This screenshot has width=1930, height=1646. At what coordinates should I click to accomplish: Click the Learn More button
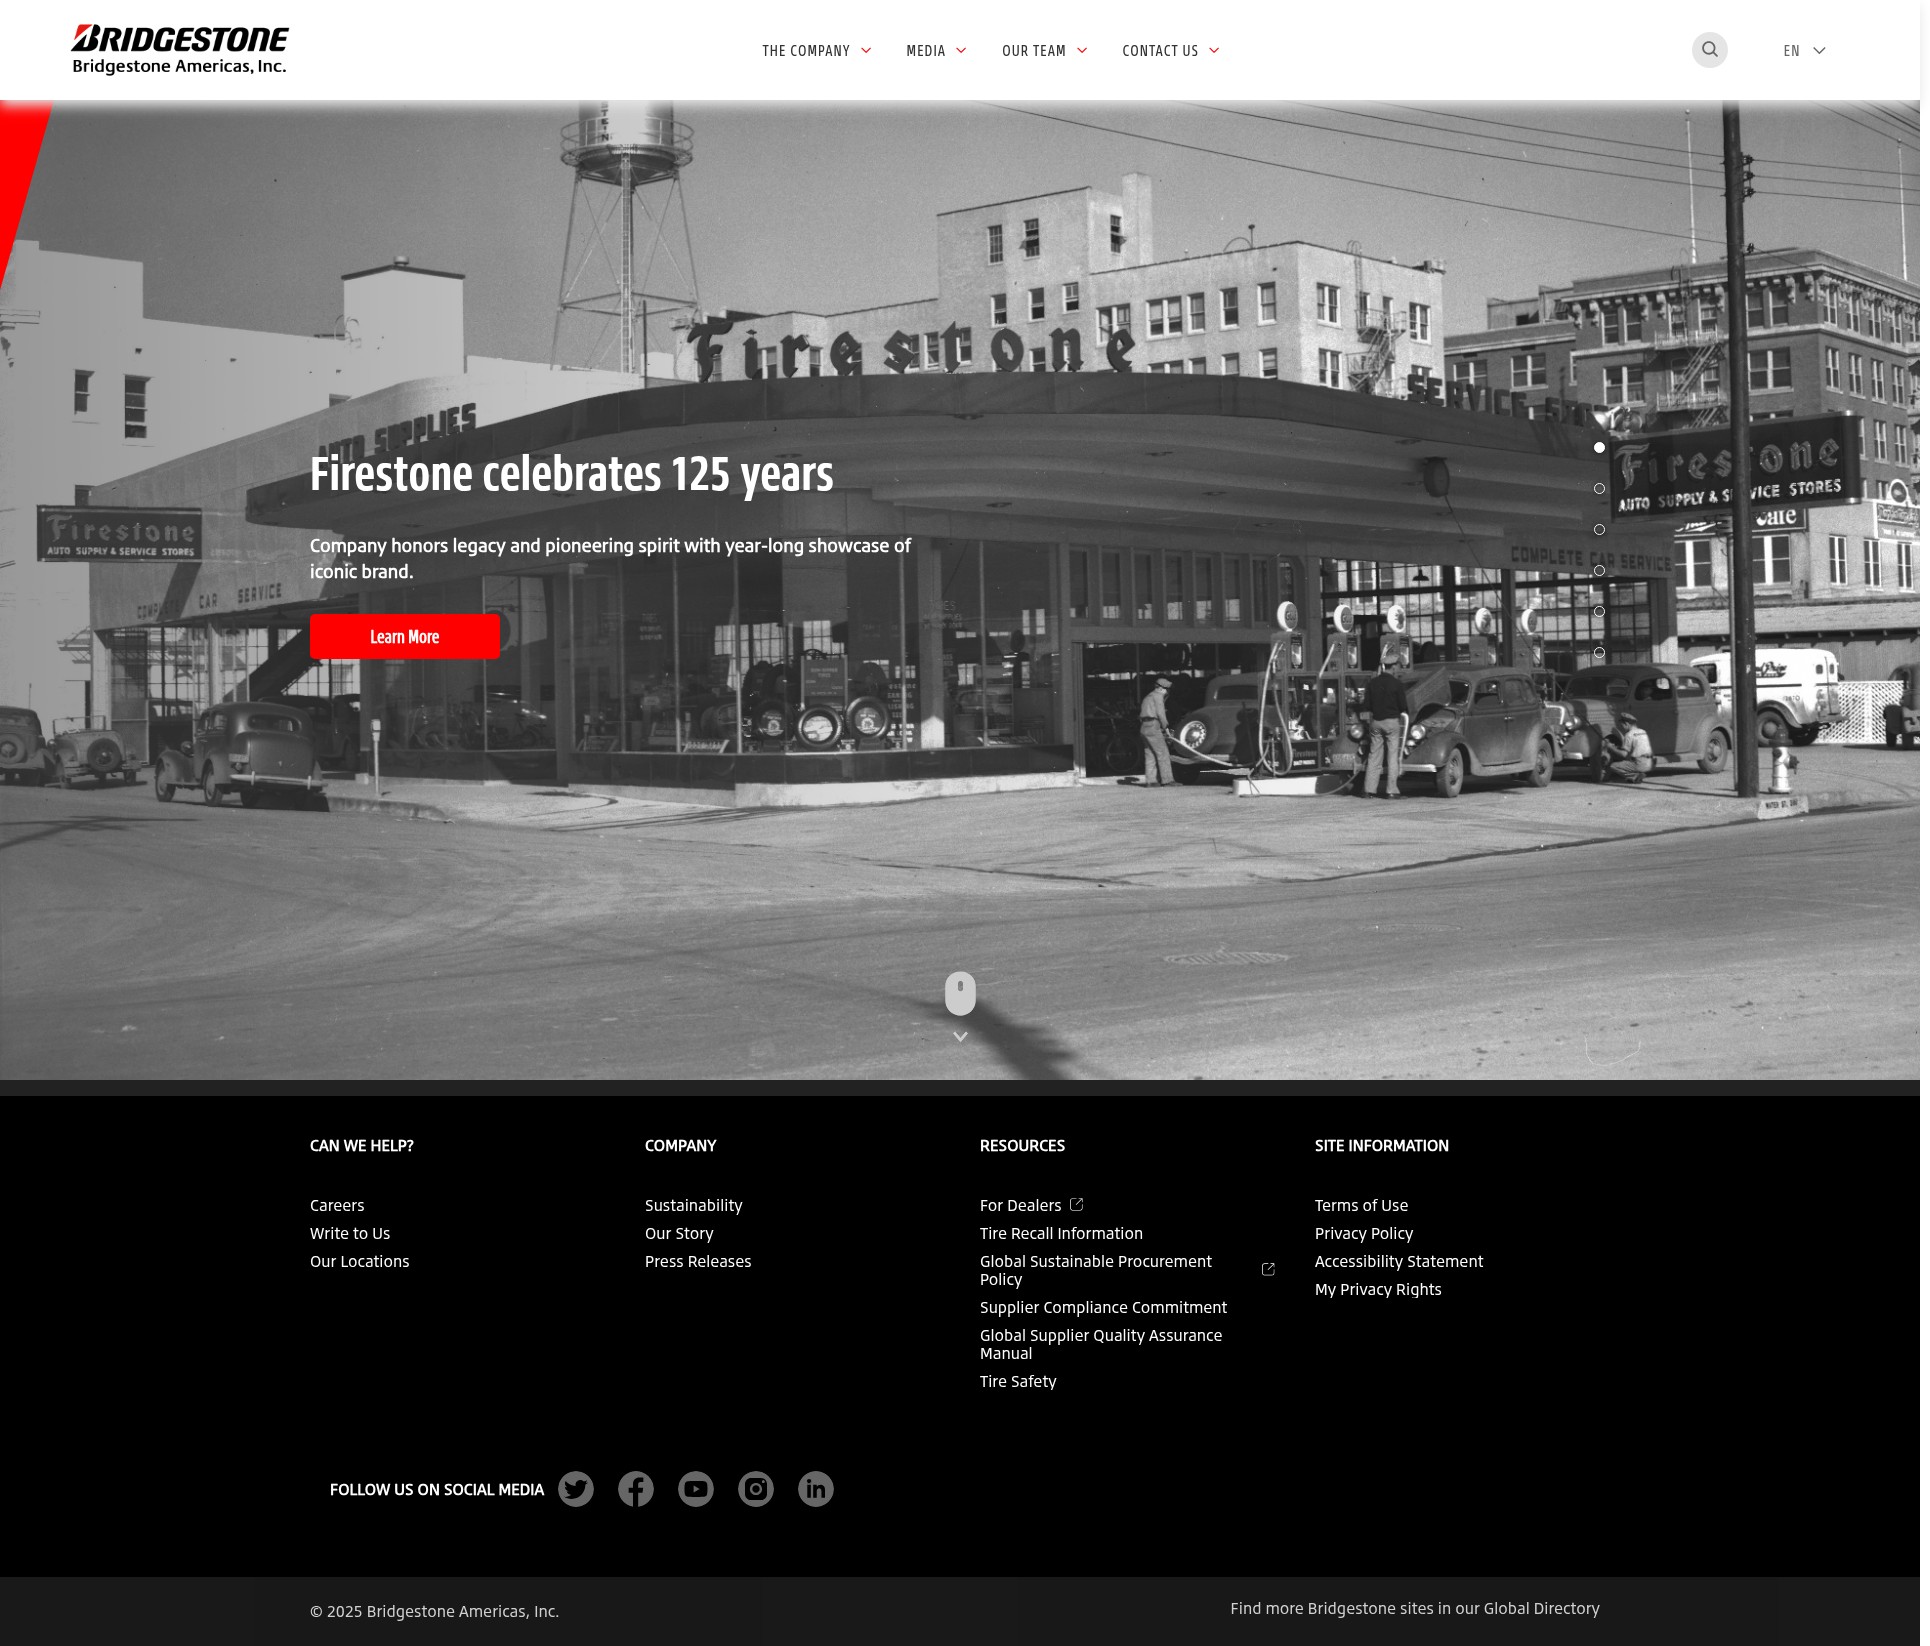(404, 636)
